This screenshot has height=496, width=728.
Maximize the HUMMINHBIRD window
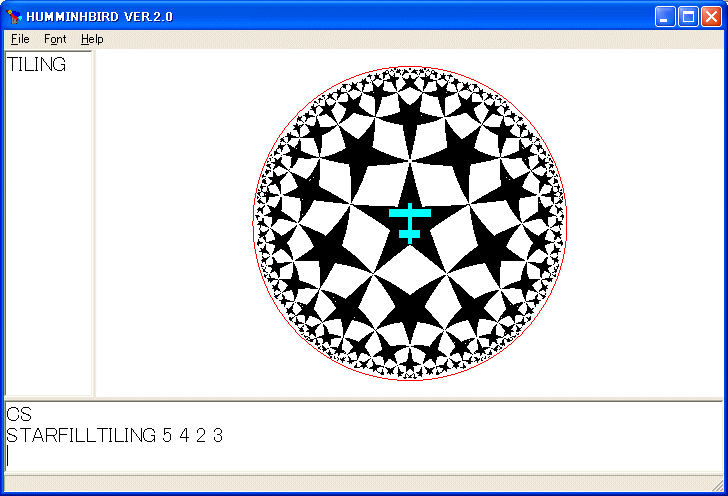tap(688, 17)
